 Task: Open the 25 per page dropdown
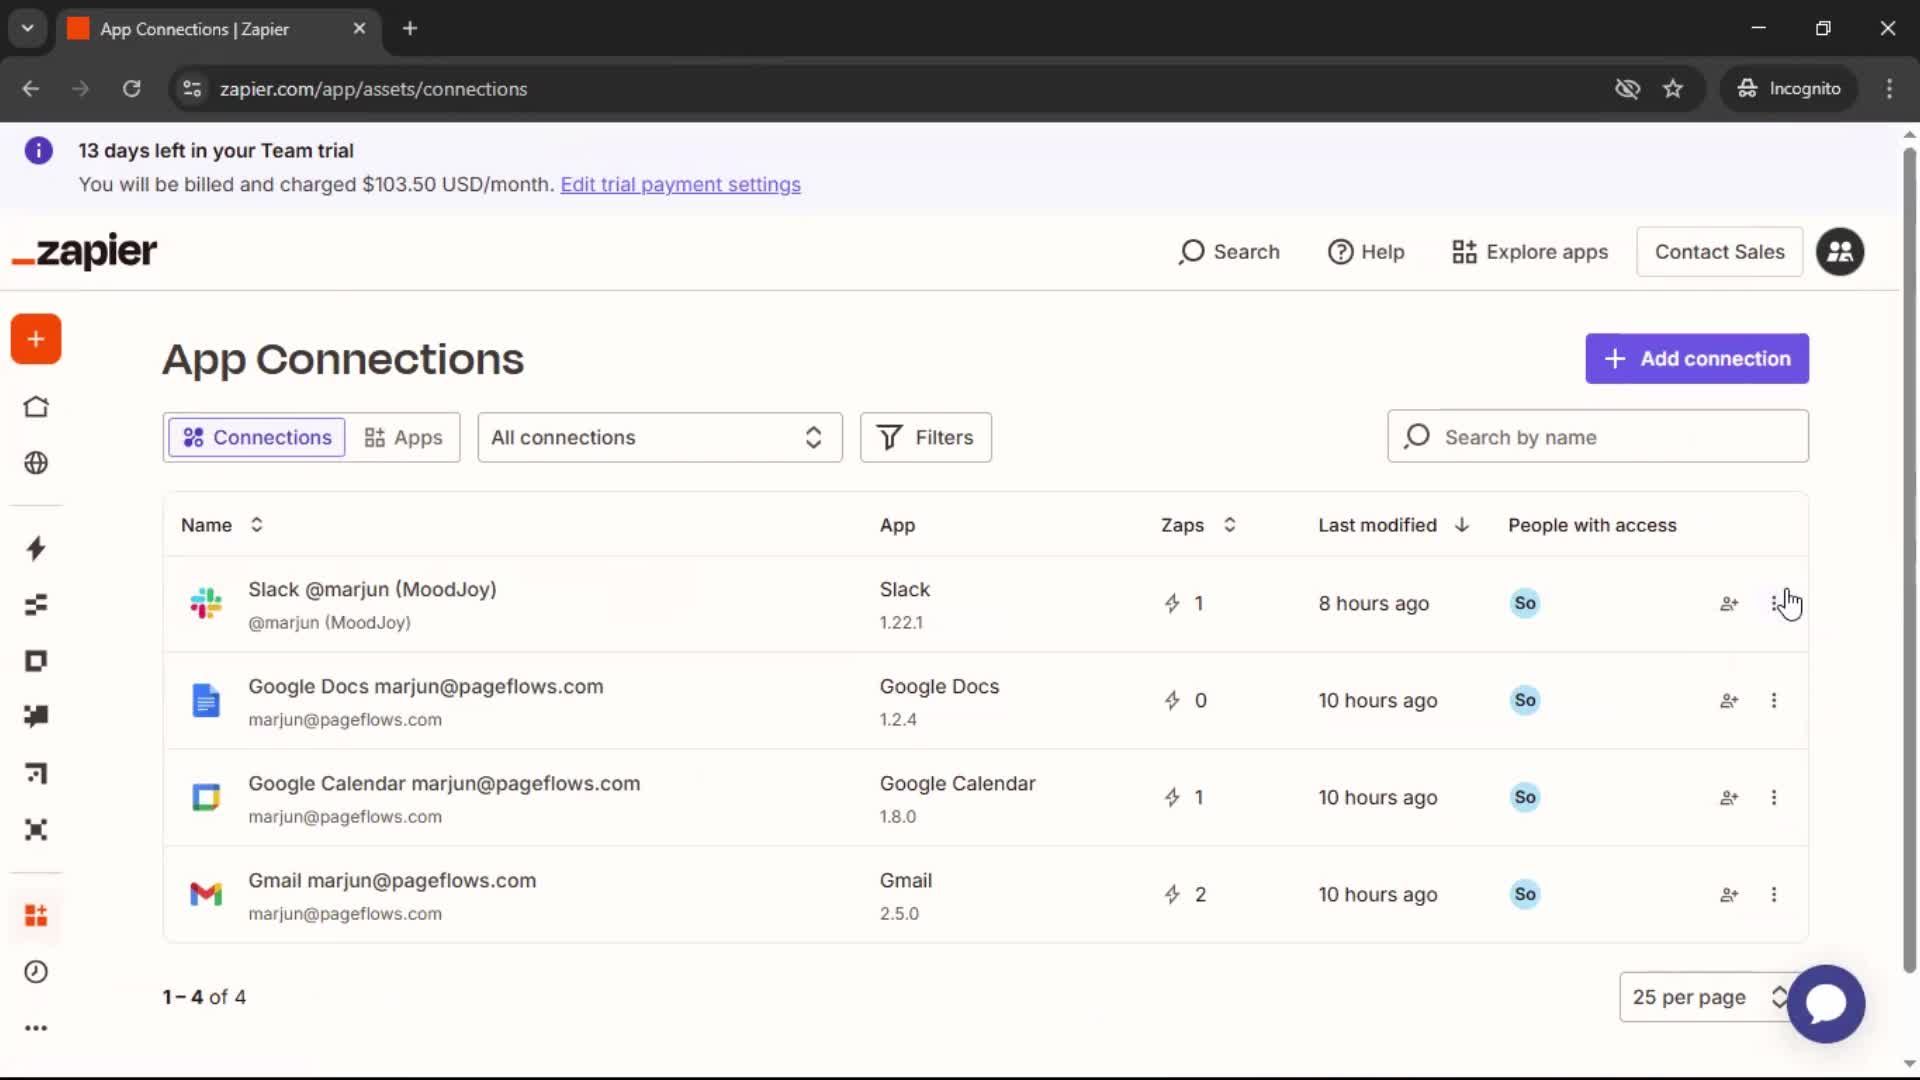pos(1708,997)
